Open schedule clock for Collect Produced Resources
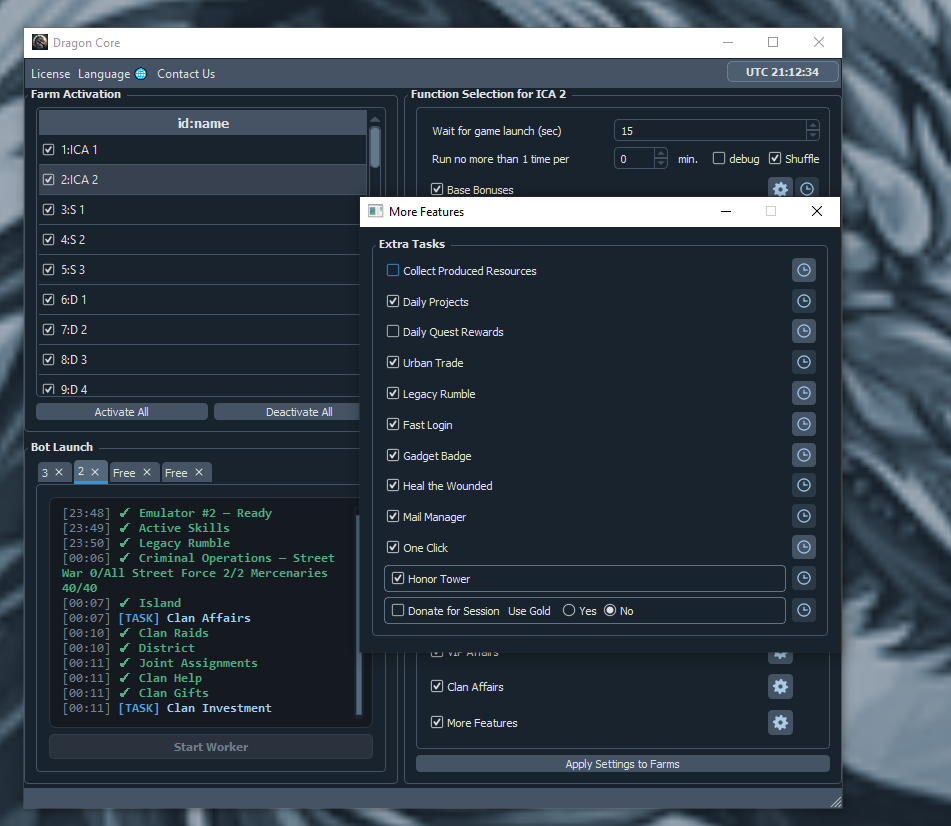Viewport: 951px width, 826px height. click(x=804, y=270)
